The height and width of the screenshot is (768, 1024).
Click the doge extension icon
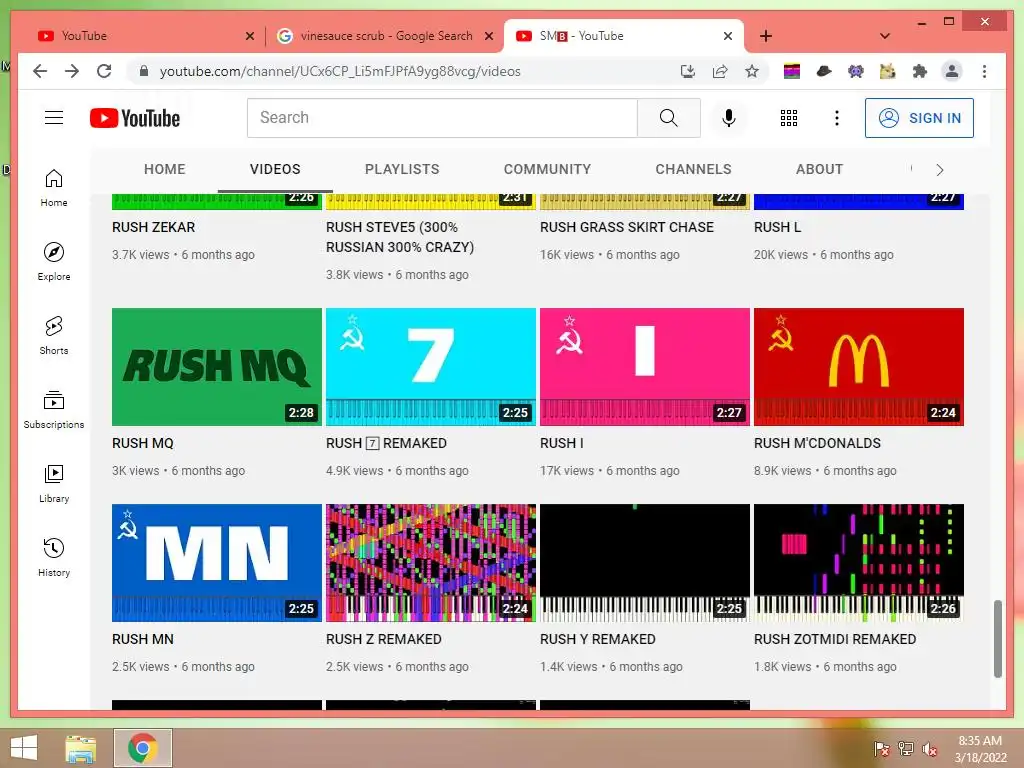tap(888, 71)
